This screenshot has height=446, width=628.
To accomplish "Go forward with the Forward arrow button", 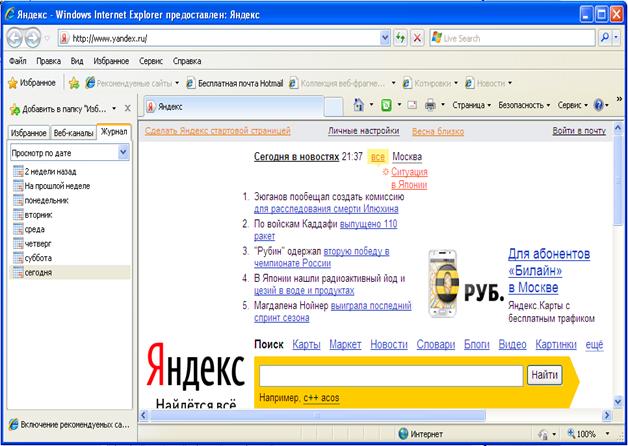I will [x=32, y=38].
